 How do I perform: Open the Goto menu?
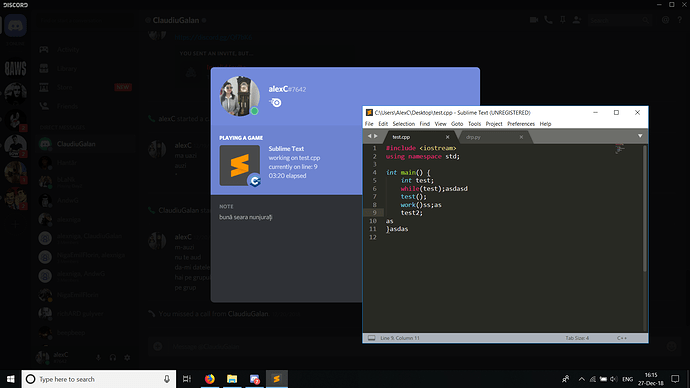(x=457, y=124)
